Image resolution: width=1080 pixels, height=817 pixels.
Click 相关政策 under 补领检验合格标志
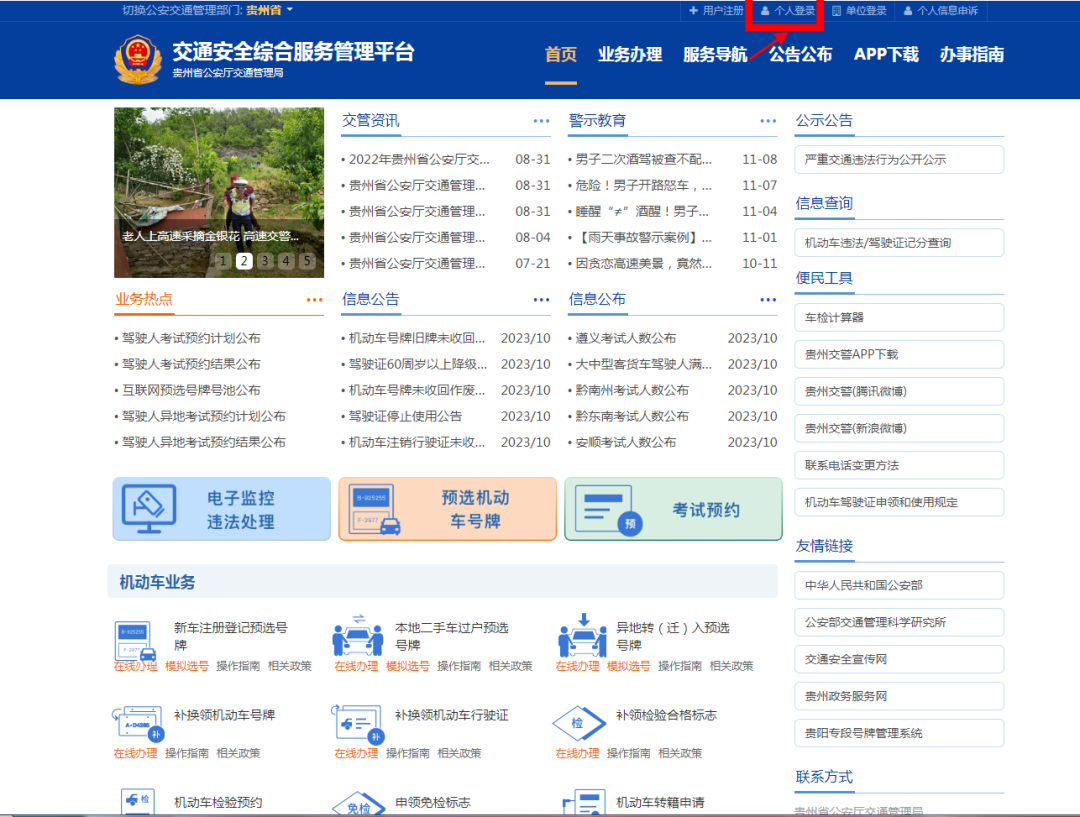point(680,754)
